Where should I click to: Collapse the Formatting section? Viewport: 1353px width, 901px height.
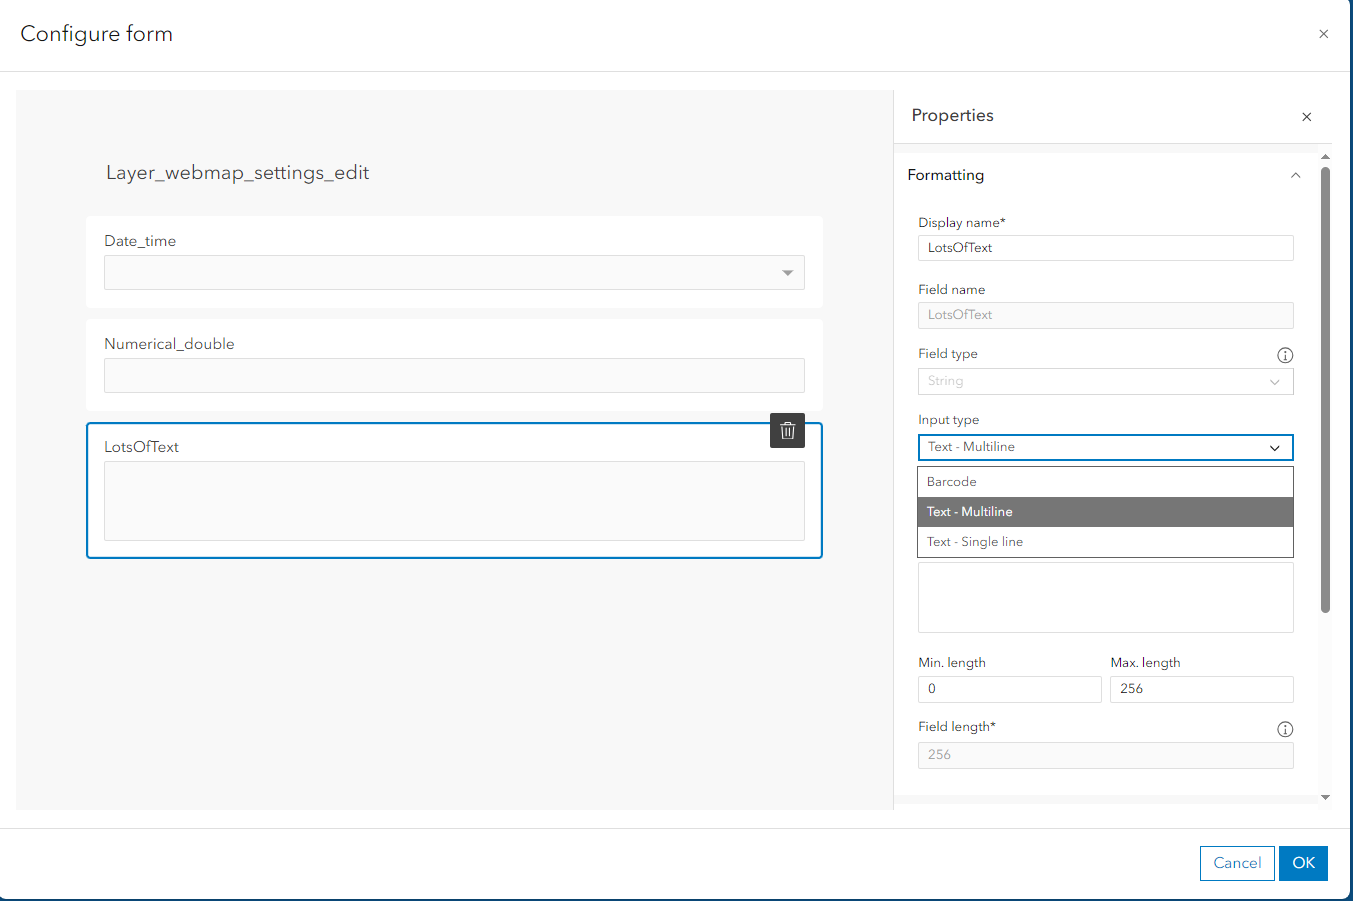1296,175
